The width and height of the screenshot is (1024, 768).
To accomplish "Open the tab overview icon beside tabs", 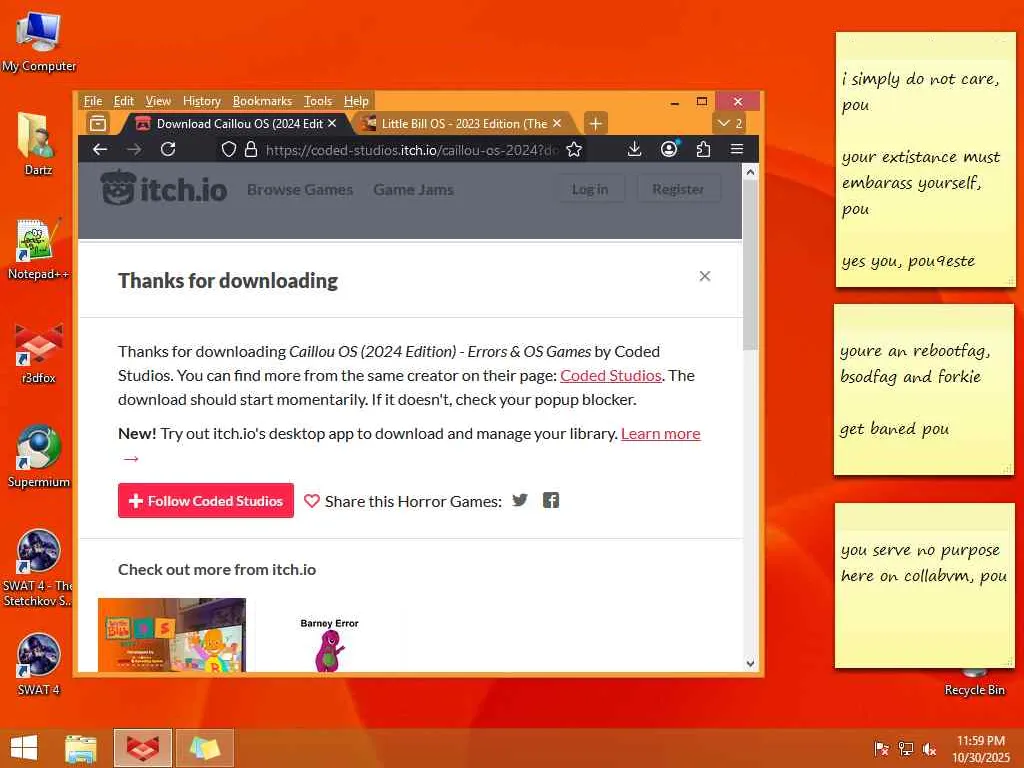I will 98,123.
